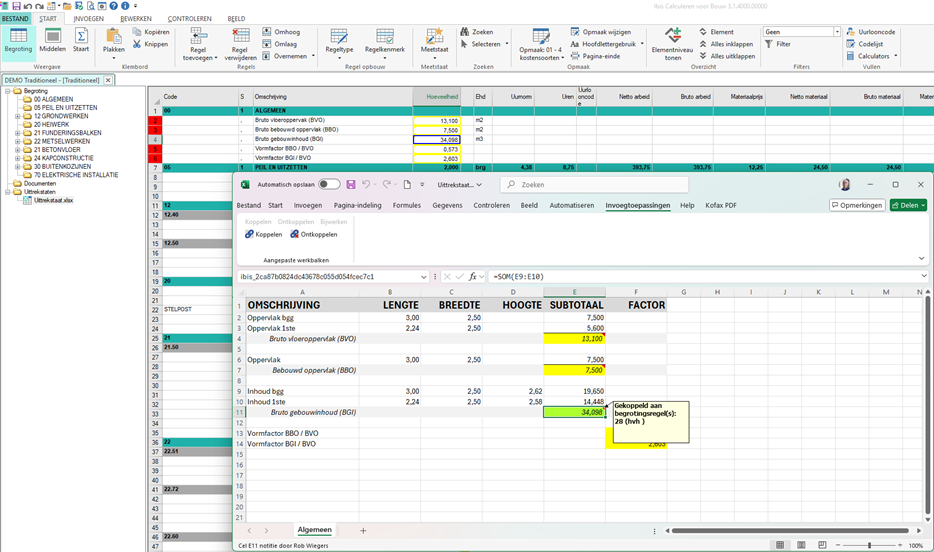Screen dimensions: 934x552
Task: Click the Regel verwijderen icon
Action: (x=240, y=39)
